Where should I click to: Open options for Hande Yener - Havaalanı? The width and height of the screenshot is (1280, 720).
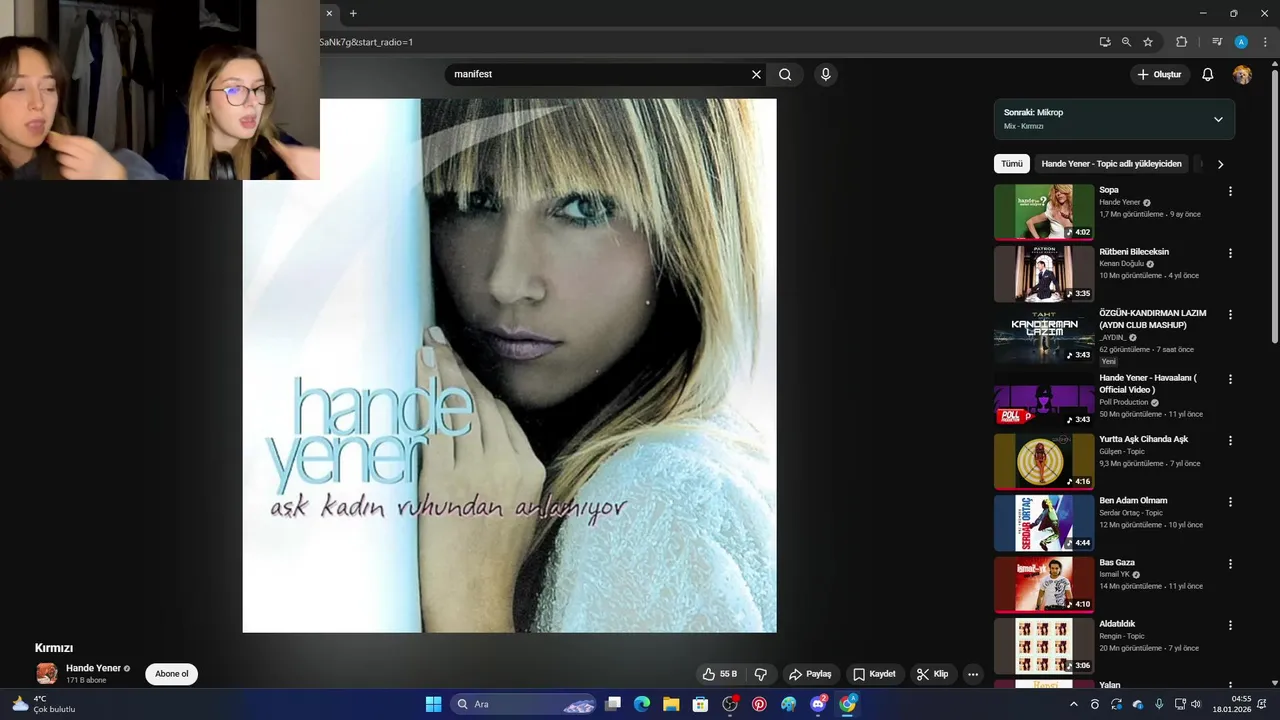(x=1230, y=379)
